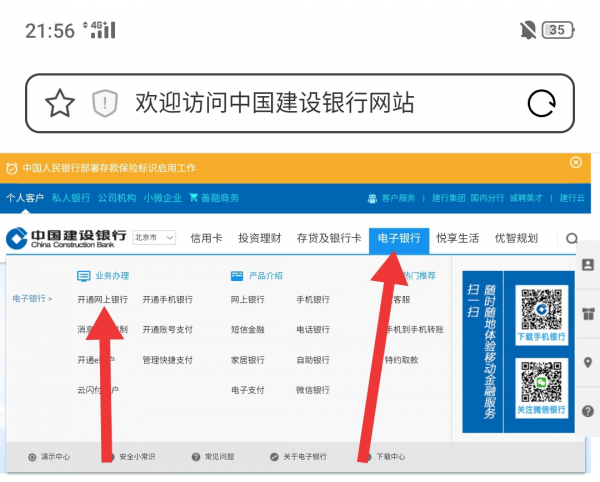Close the orange announcement banner

click(576, 162)
